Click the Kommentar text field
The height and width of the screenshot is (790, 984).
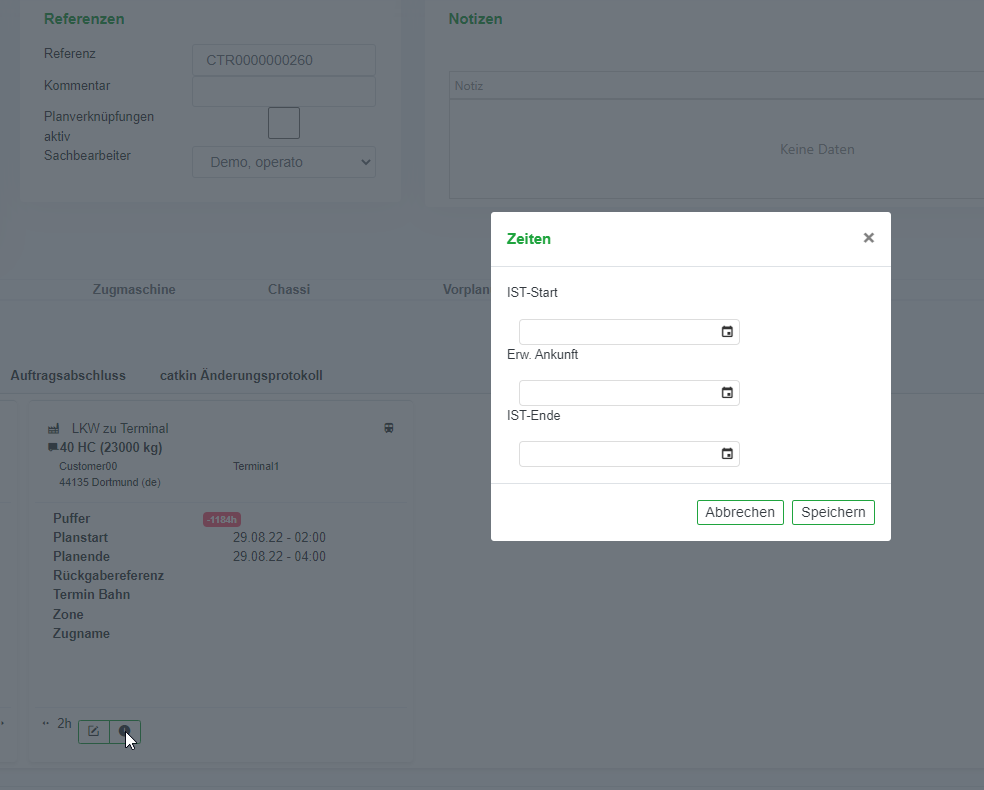284,91
